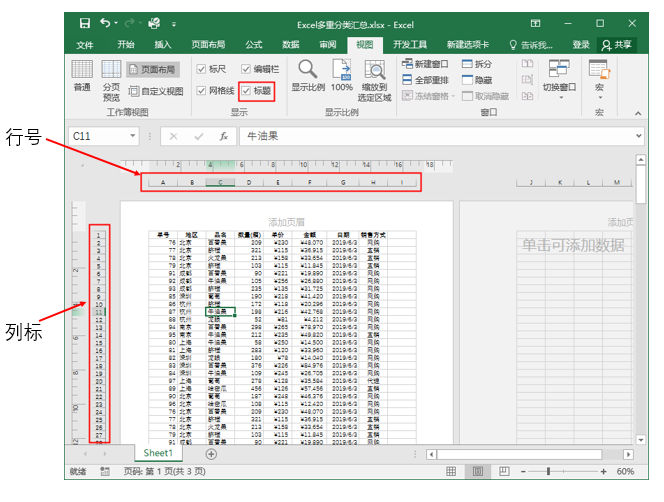
Task: Click Sign in (登录)
Action: (x=581, y=45)
